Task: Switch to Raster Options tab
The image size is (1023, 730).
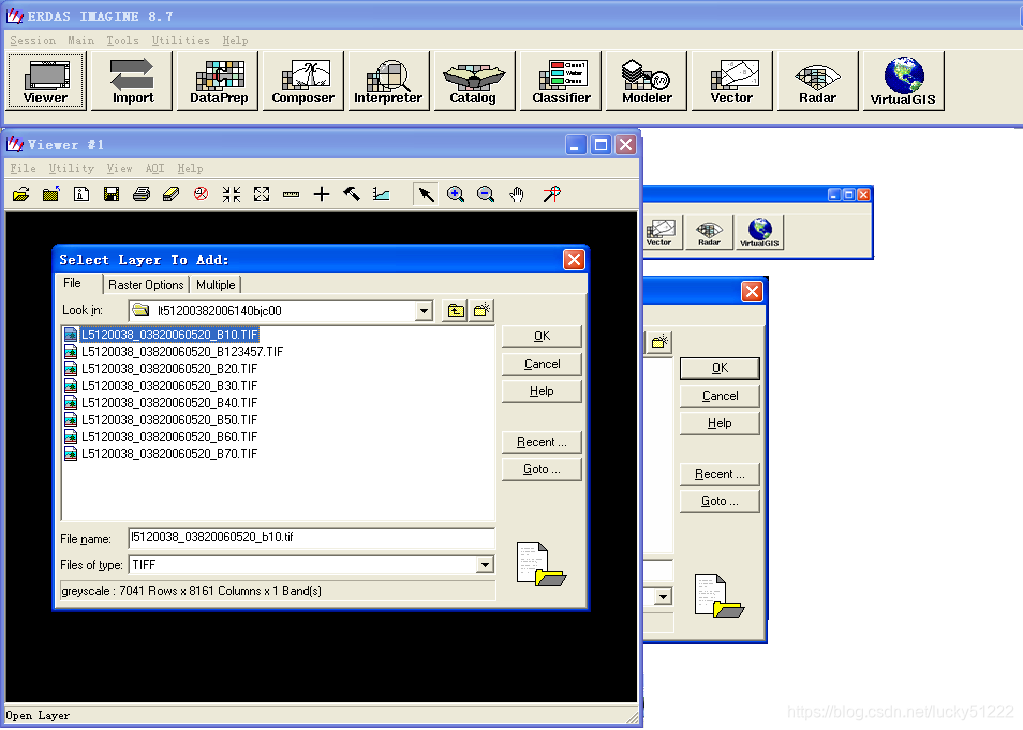Action: click(x=145, y=285)
